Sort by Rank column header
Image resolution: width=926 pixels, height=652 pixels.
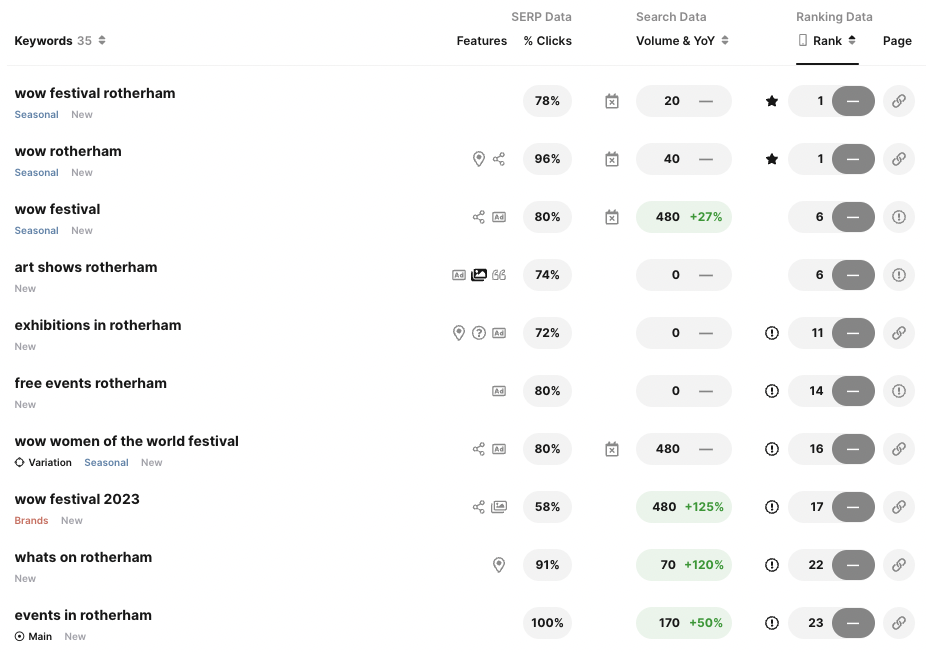(827, 41)
